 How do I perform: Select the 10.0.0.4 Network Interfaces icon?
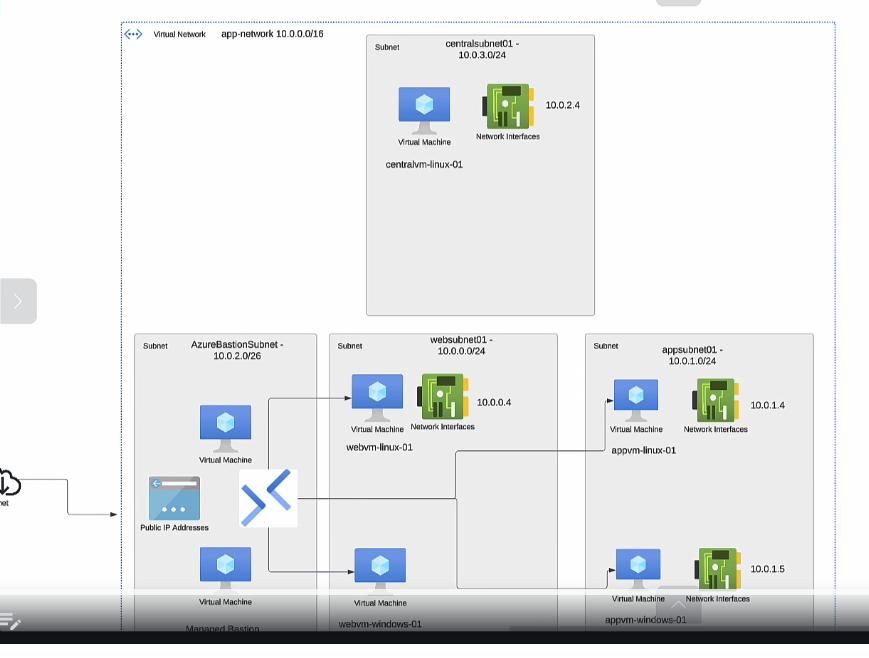pos(442,397)
